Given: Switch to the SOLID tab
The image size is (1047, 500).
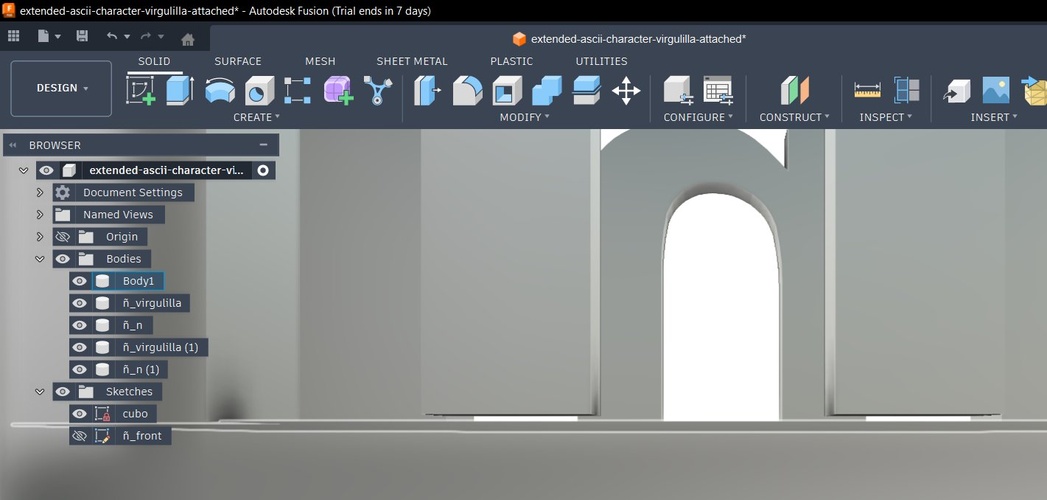Looking at the screenshot, I should [x=154, y=61].
